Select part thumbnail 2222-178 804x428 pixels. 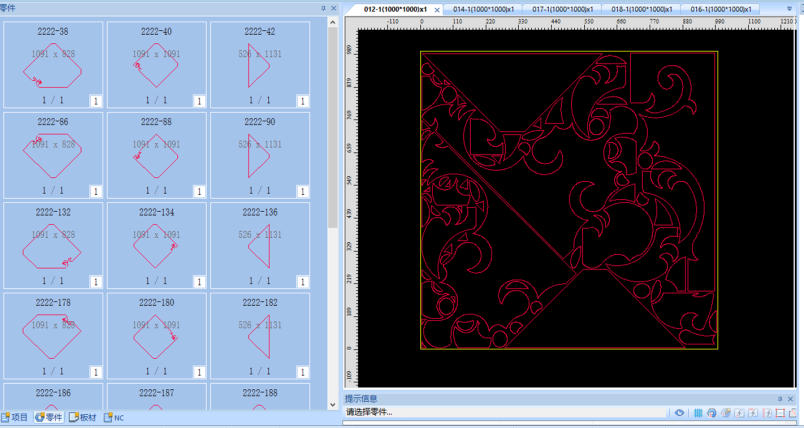tap(53, 336)
